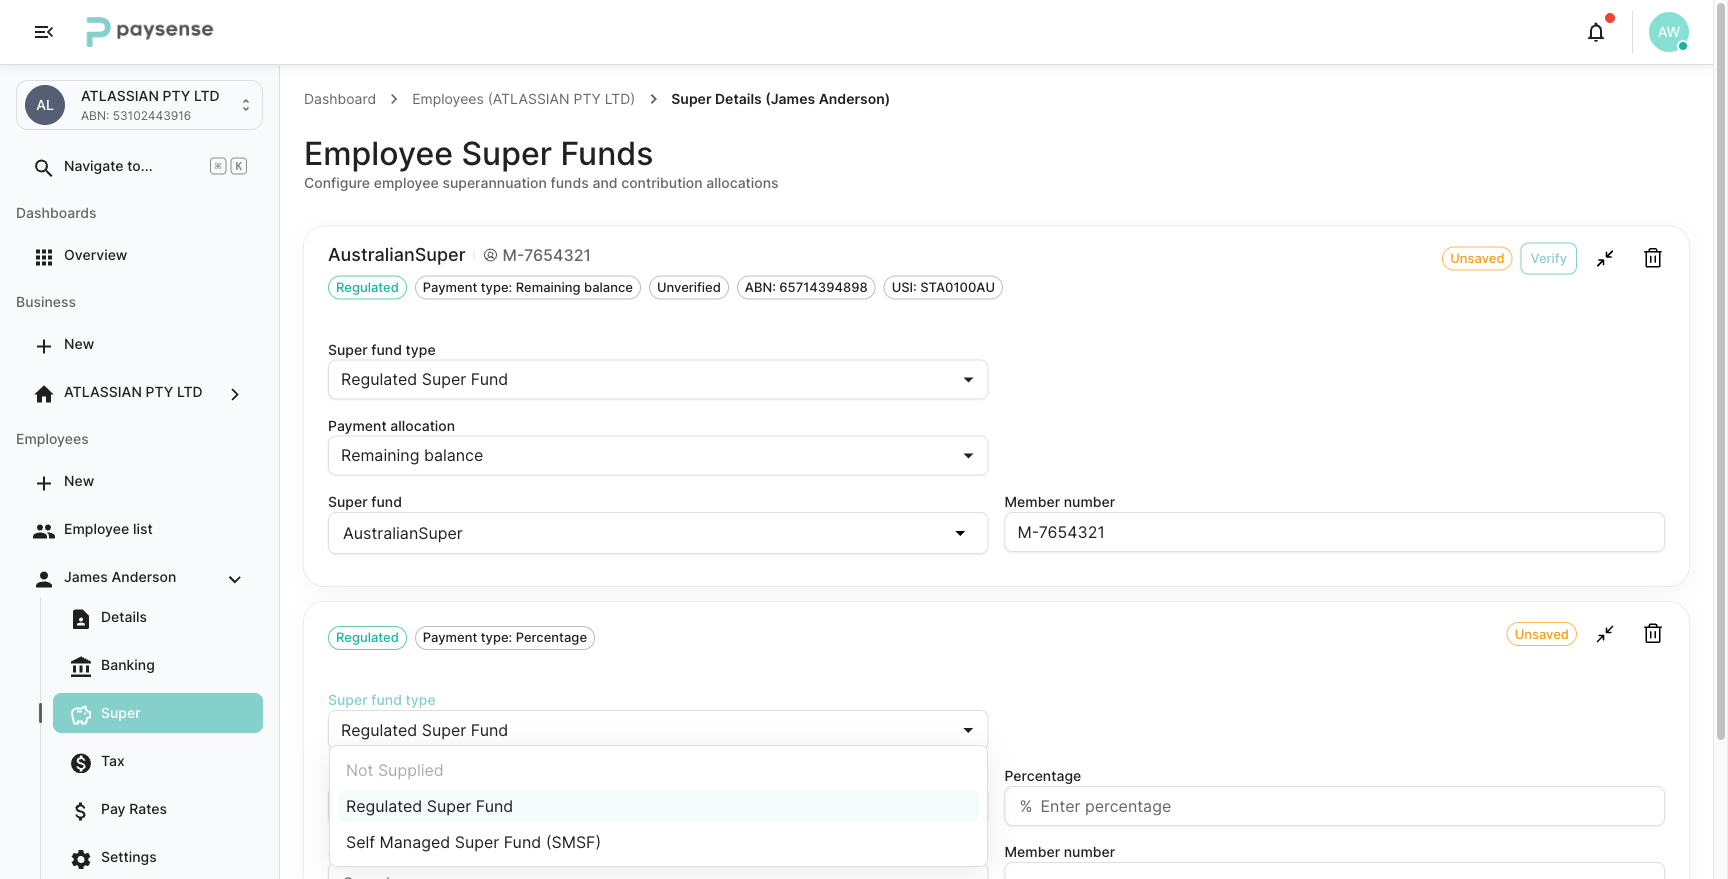Viewport: 1728px width, 879px height.
Task: Expand the ATLASSIAN PTY LTD business chevron
Action: coord(235,394)
